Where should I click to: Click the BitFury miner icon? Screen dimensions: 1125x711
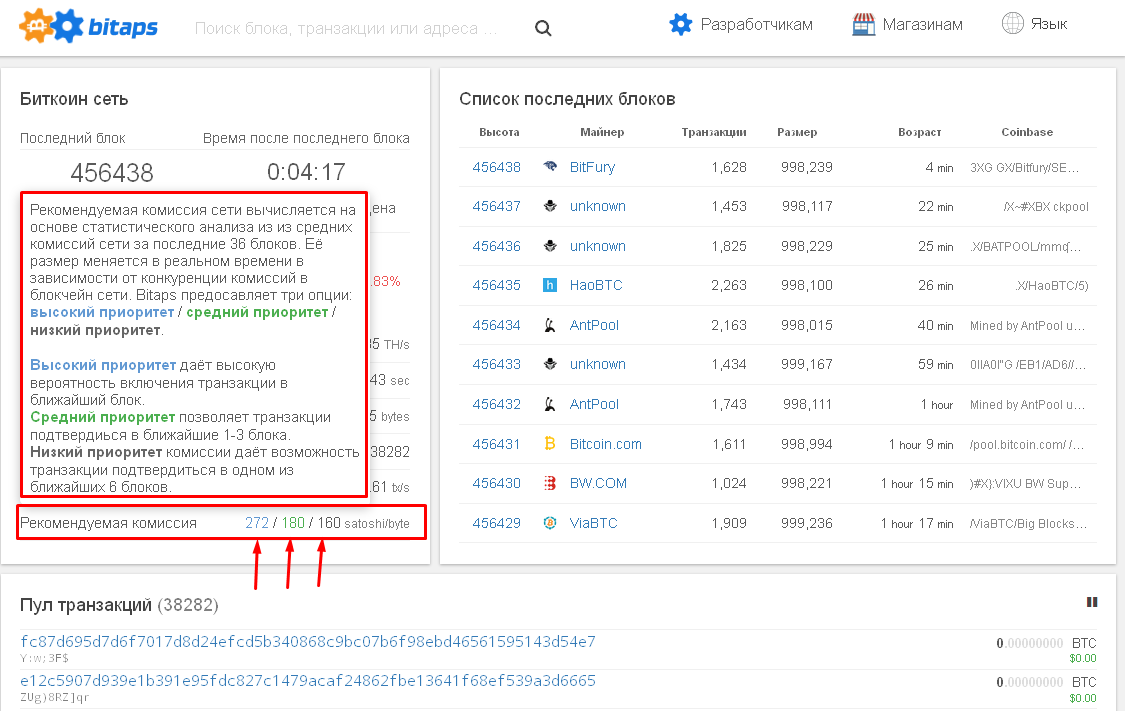(x=550, y=167)
